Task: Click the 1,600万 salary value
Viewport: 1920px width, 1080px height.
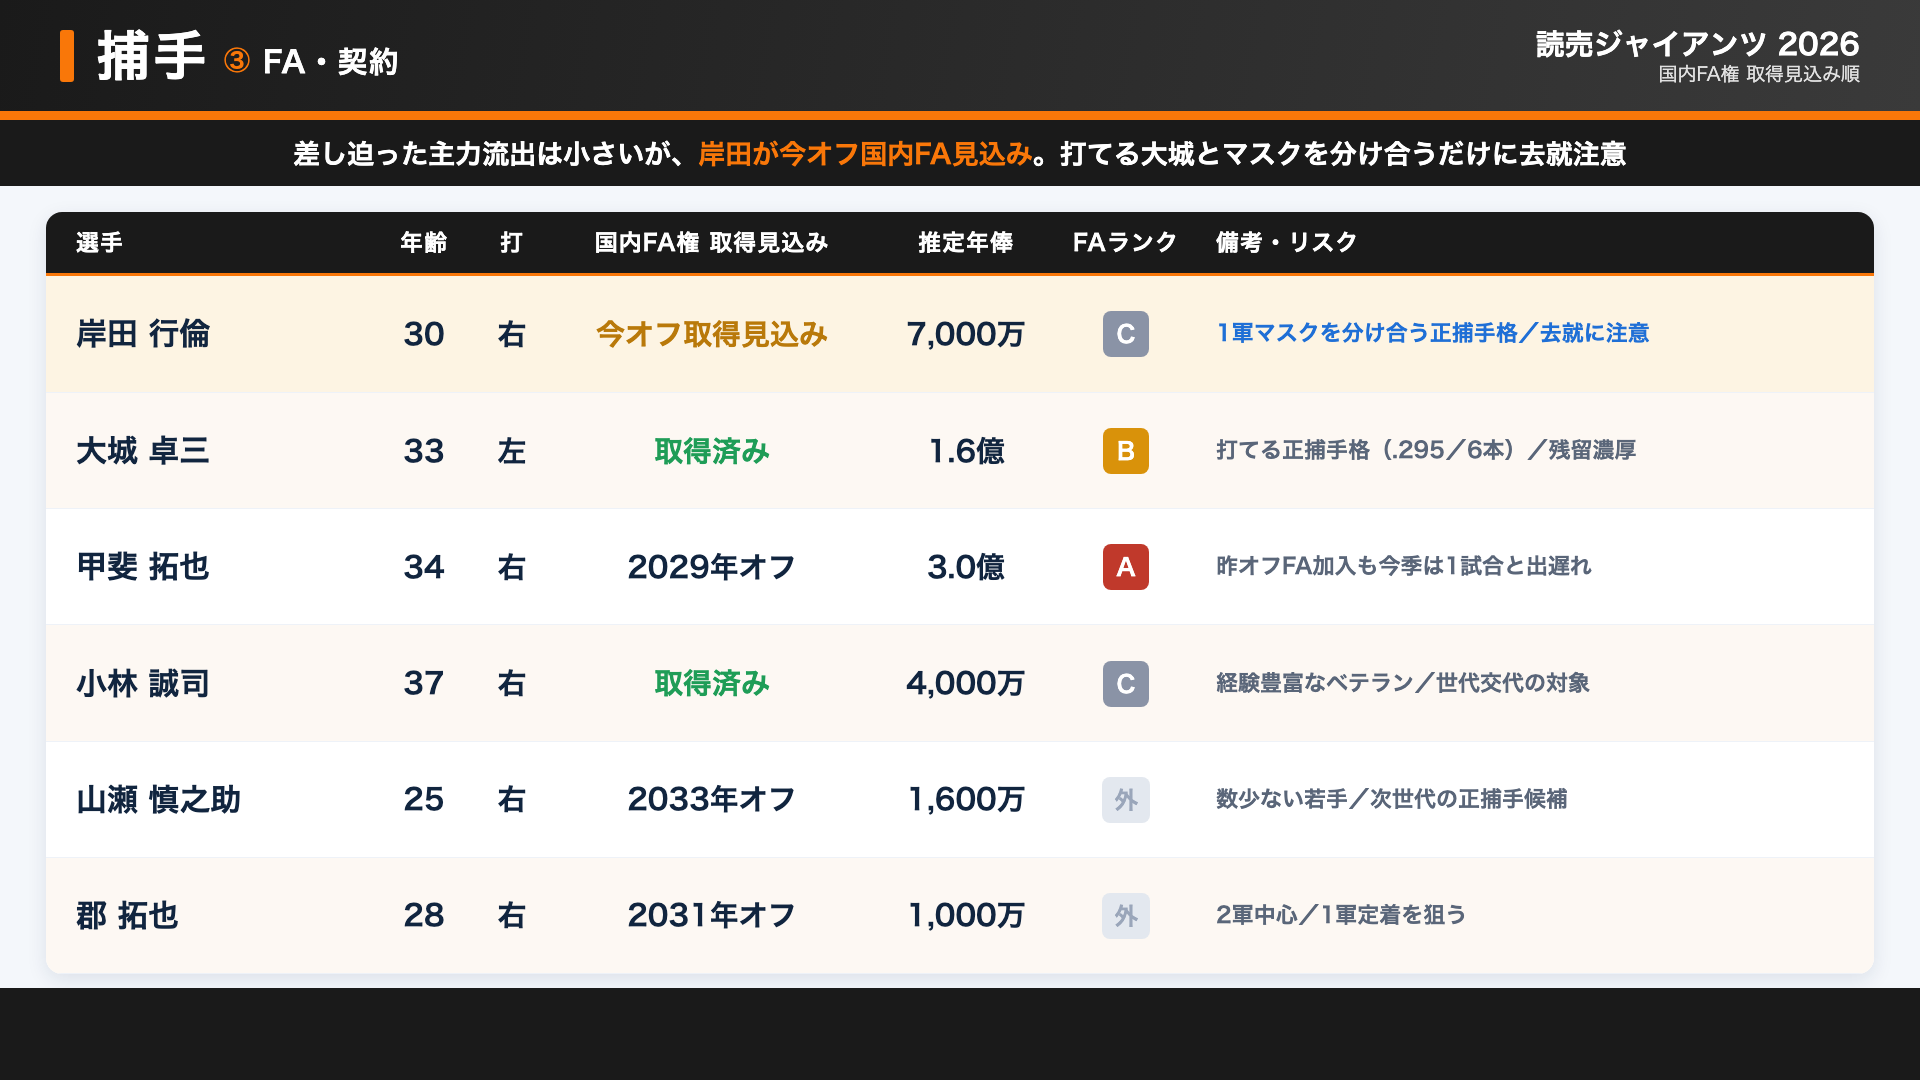Action: [966, 800]
